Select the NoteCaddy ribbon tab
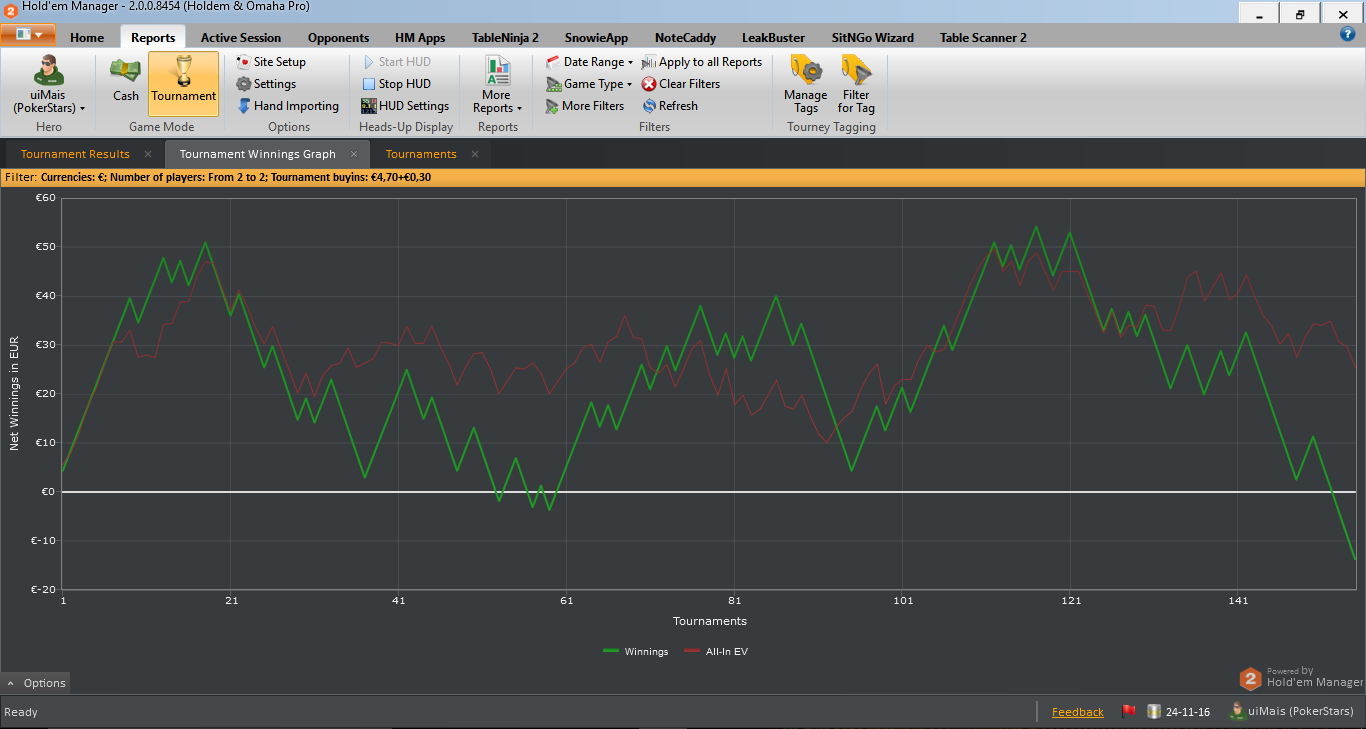Viewport: 1366px width, 729px height. click(x=686, y=37)
